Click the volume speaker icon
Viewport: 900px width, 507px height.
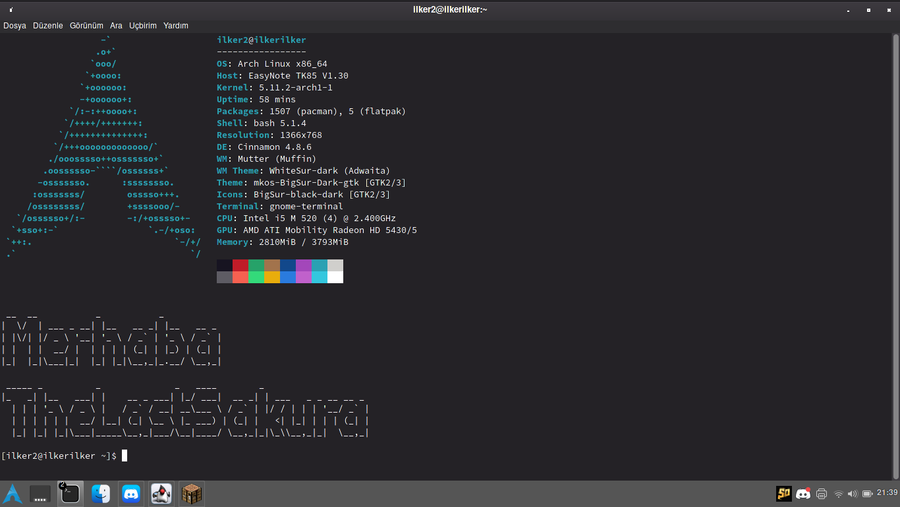click(853, 493)
